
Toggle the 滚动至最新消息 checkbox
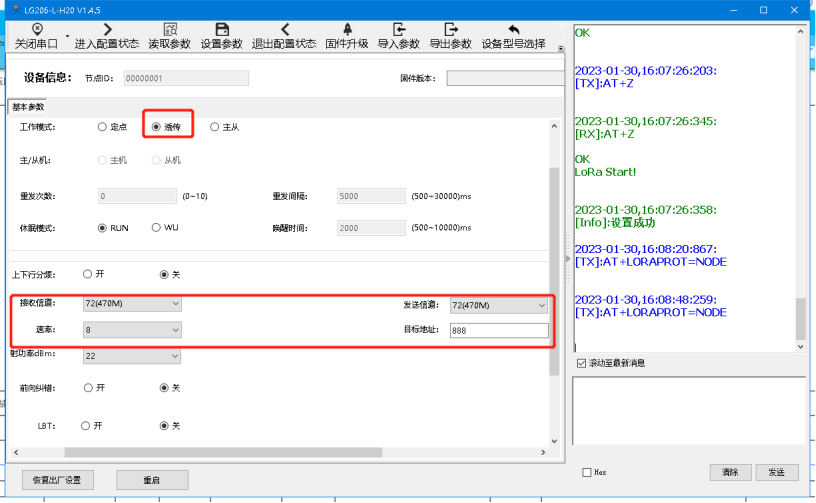(x=581, y=363)
